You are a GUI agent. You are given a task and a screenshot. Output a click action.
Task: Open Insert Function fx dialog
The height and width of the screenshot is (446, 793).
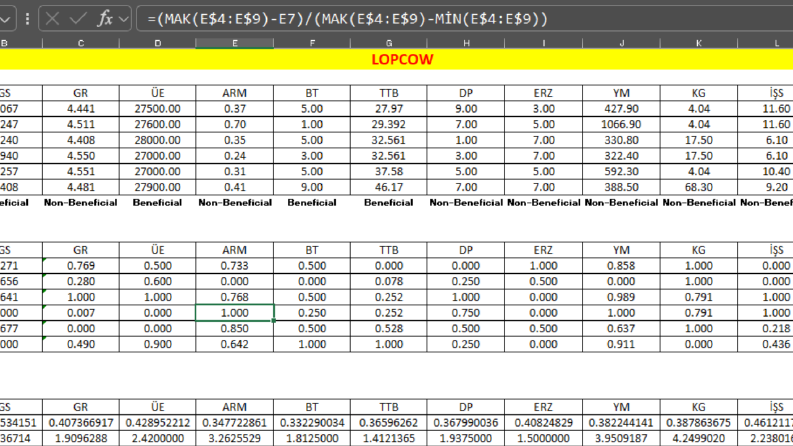[x=105, y=19]
